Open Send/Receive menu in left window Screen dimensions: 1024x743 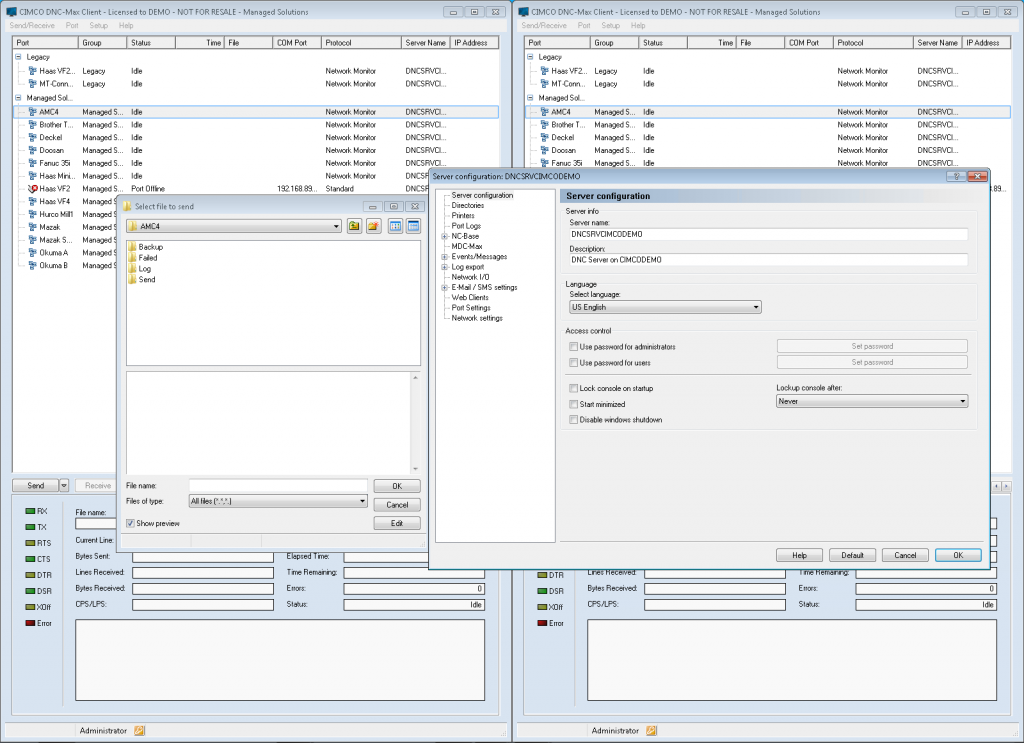32,25
